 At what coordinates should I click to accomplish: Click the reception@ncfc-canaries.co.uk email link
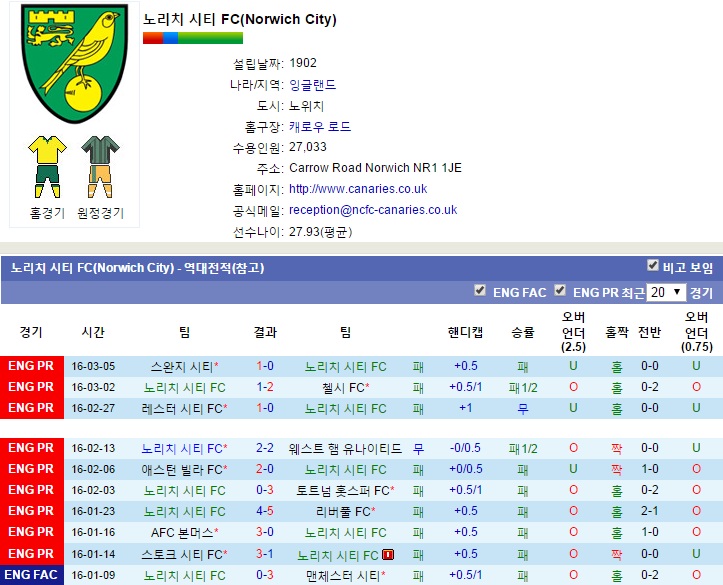pyautogui.click(x=372, y=210)
